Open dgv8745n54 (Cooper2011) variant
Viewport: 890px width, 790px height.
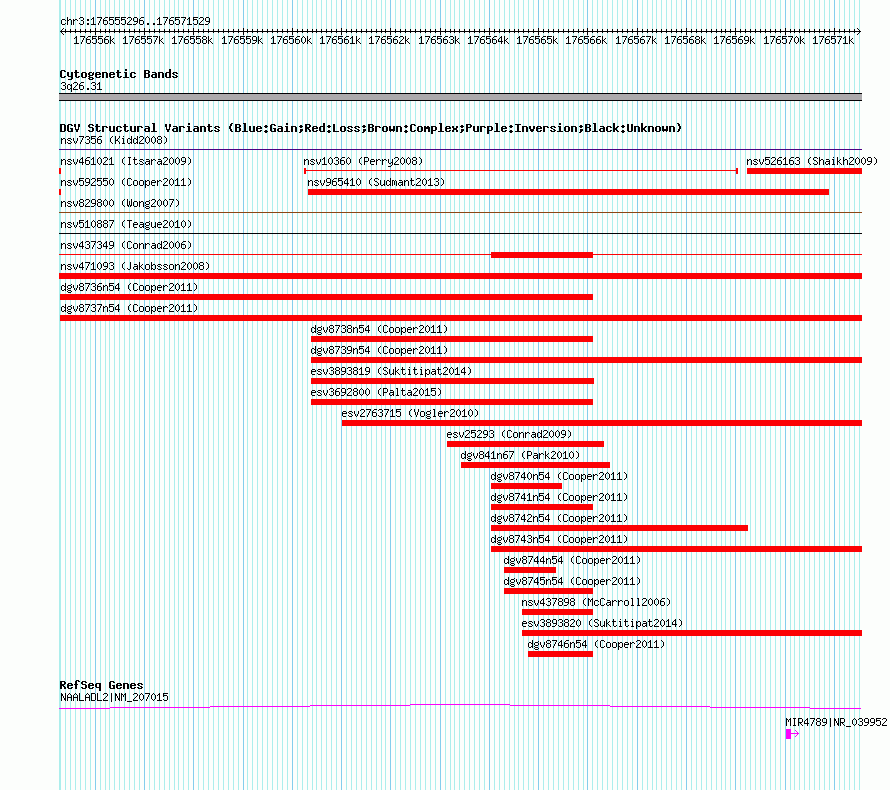[572, 581]
